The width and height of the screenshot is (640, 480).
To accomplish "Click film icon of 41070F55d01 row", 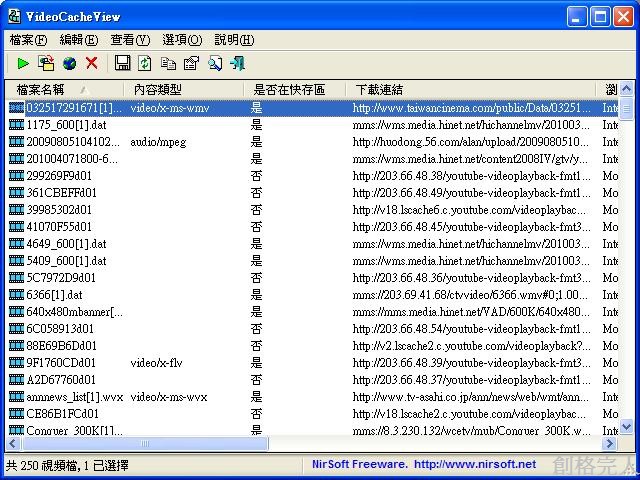I will coord(16,227).
